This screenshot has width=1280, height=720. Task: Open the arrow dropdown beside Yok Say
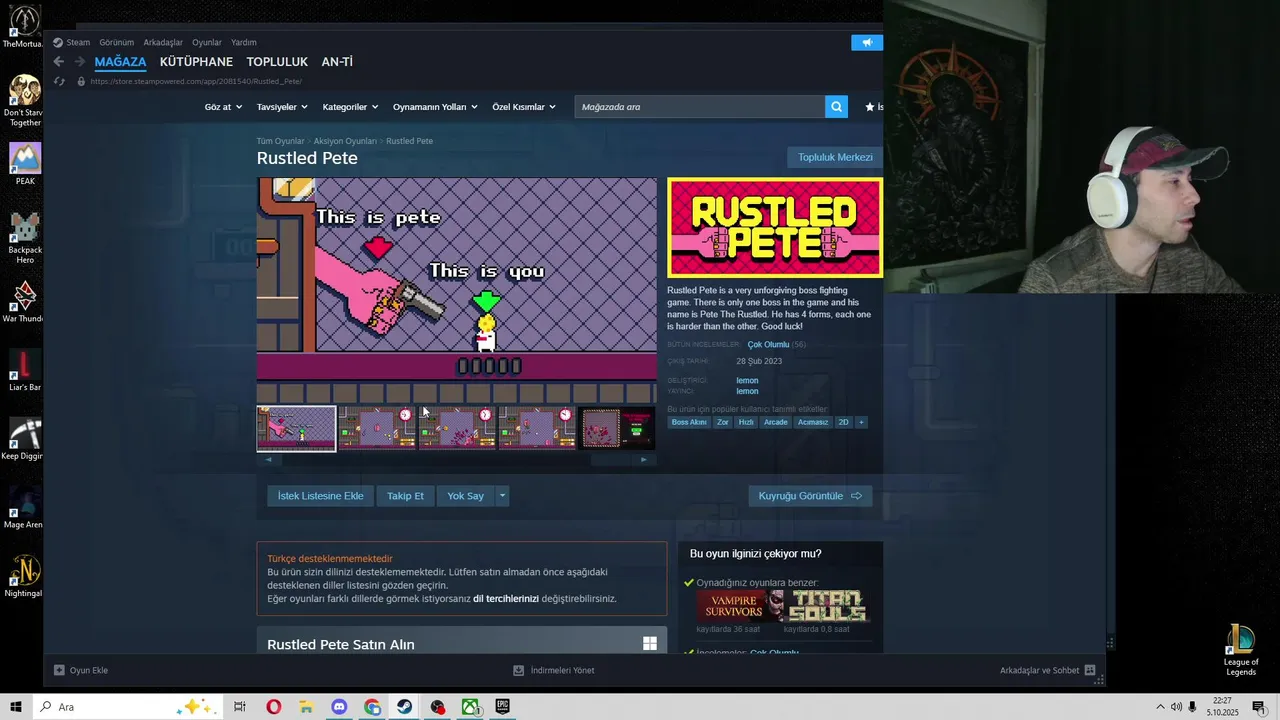tap(502, 496)
